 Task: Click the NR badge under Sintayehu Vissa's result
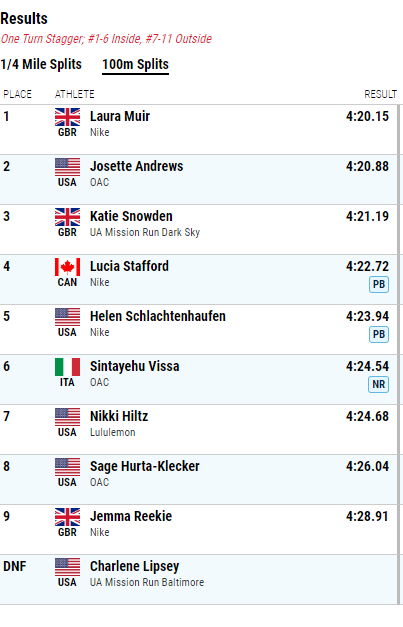coord(379,385)
